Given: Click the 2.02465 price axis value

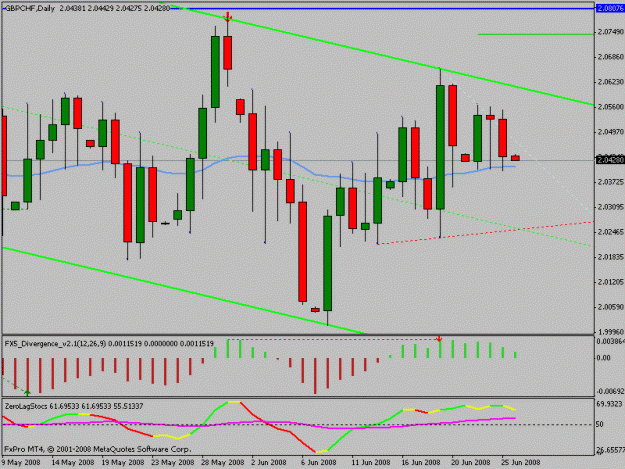Looking at the screenshot, I should point(611,232).
